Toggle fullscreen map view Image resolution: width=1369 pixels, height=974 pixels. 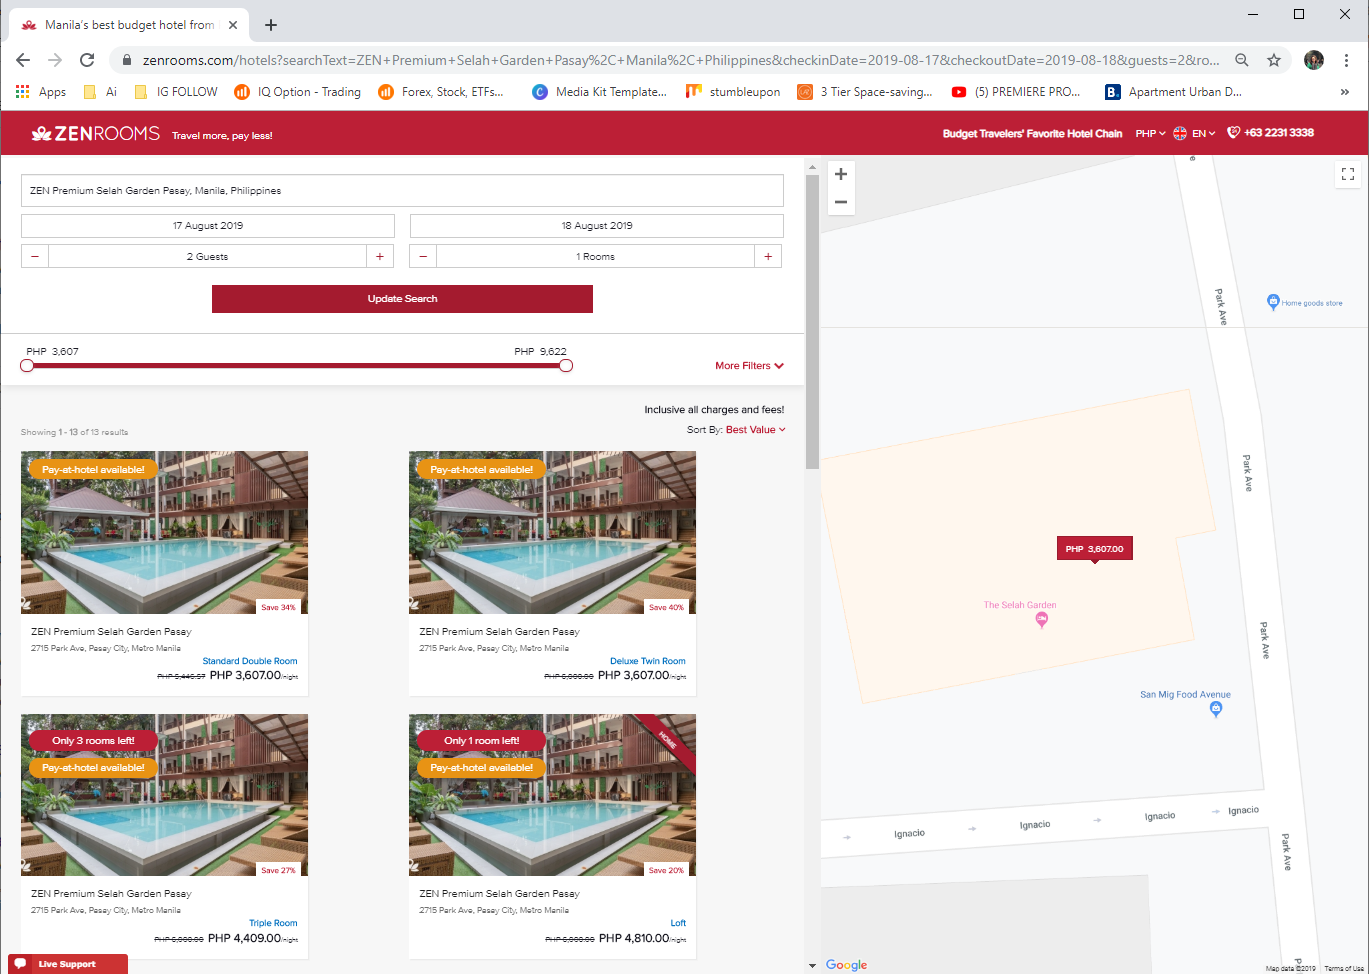point(1348,174)
